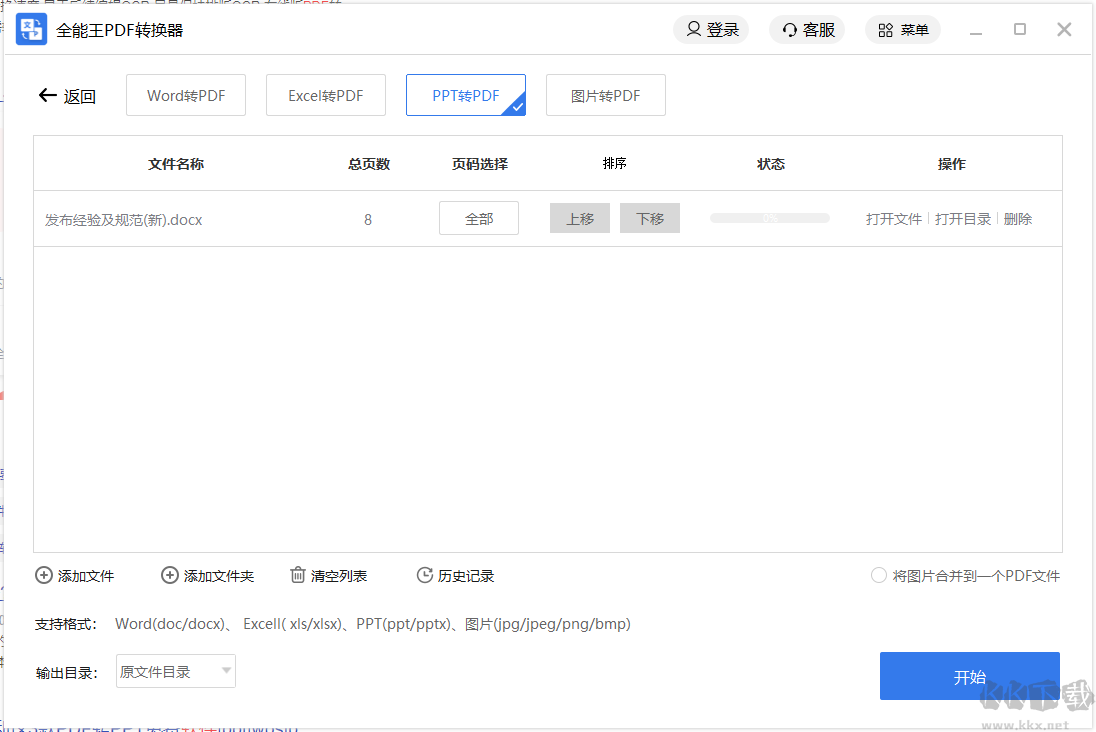This screenshot has height=732, width=1096.
Task: Enable 将图片合并到一个PDF文件 option
Action: 879,575
